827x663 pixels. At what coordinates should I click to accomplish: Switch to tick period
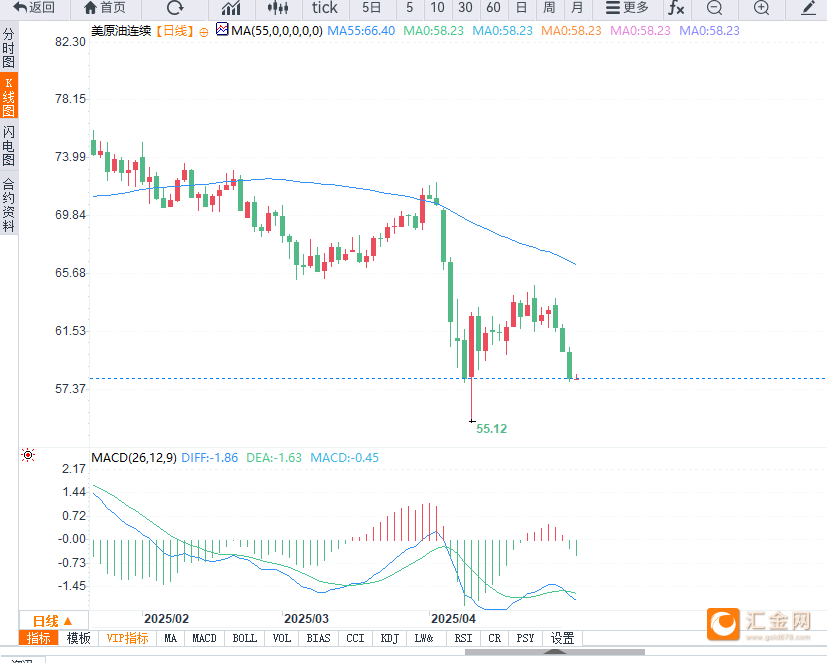(324, 8)
